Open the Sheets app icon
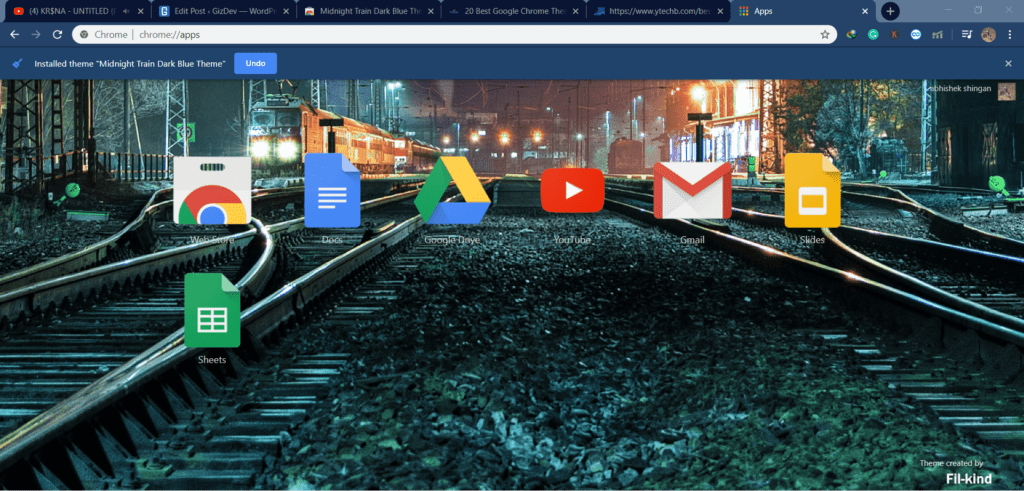Image resolution: width=1024 pixels, height=491 pixels. coord(212,310)
